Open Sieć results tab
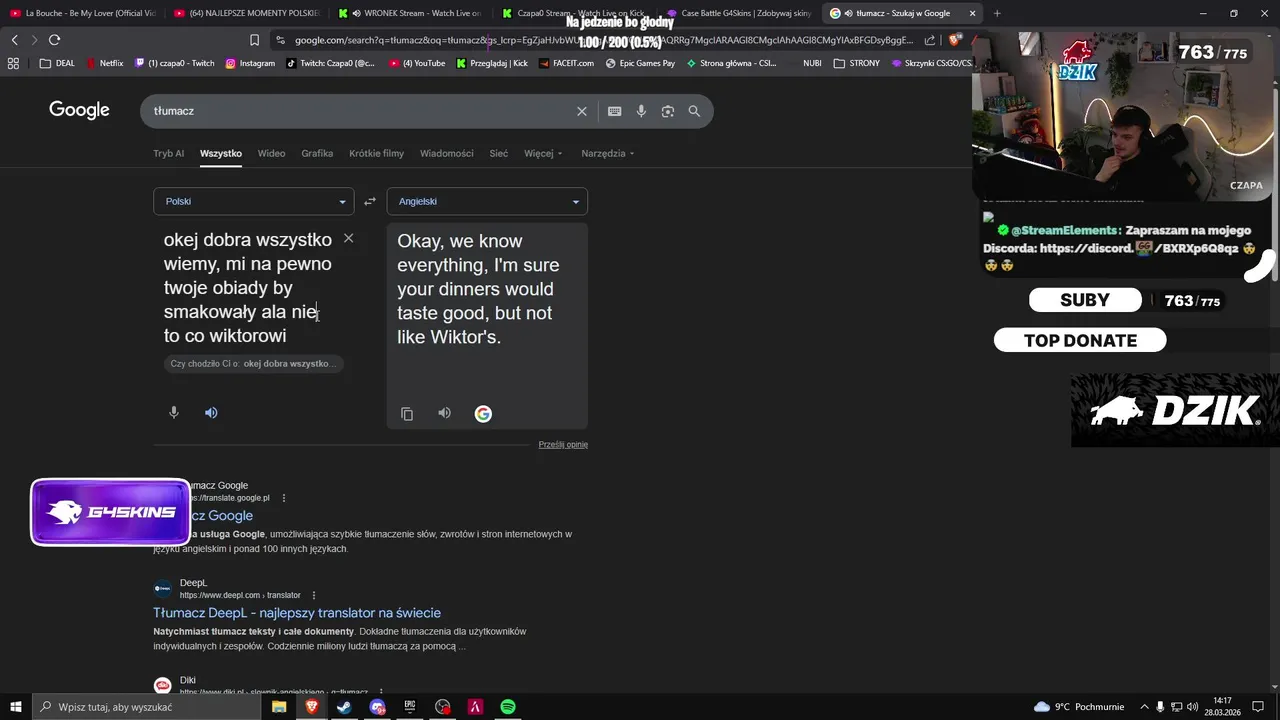The width and height of the screenshot is (1280, 720). 499,153
